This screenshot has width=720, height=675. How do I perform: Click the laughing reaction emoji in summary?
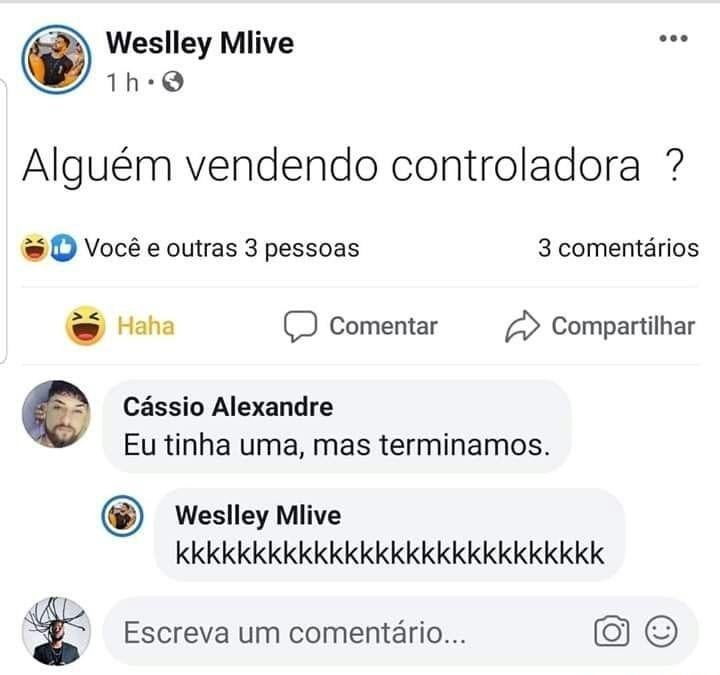point(34,248)
